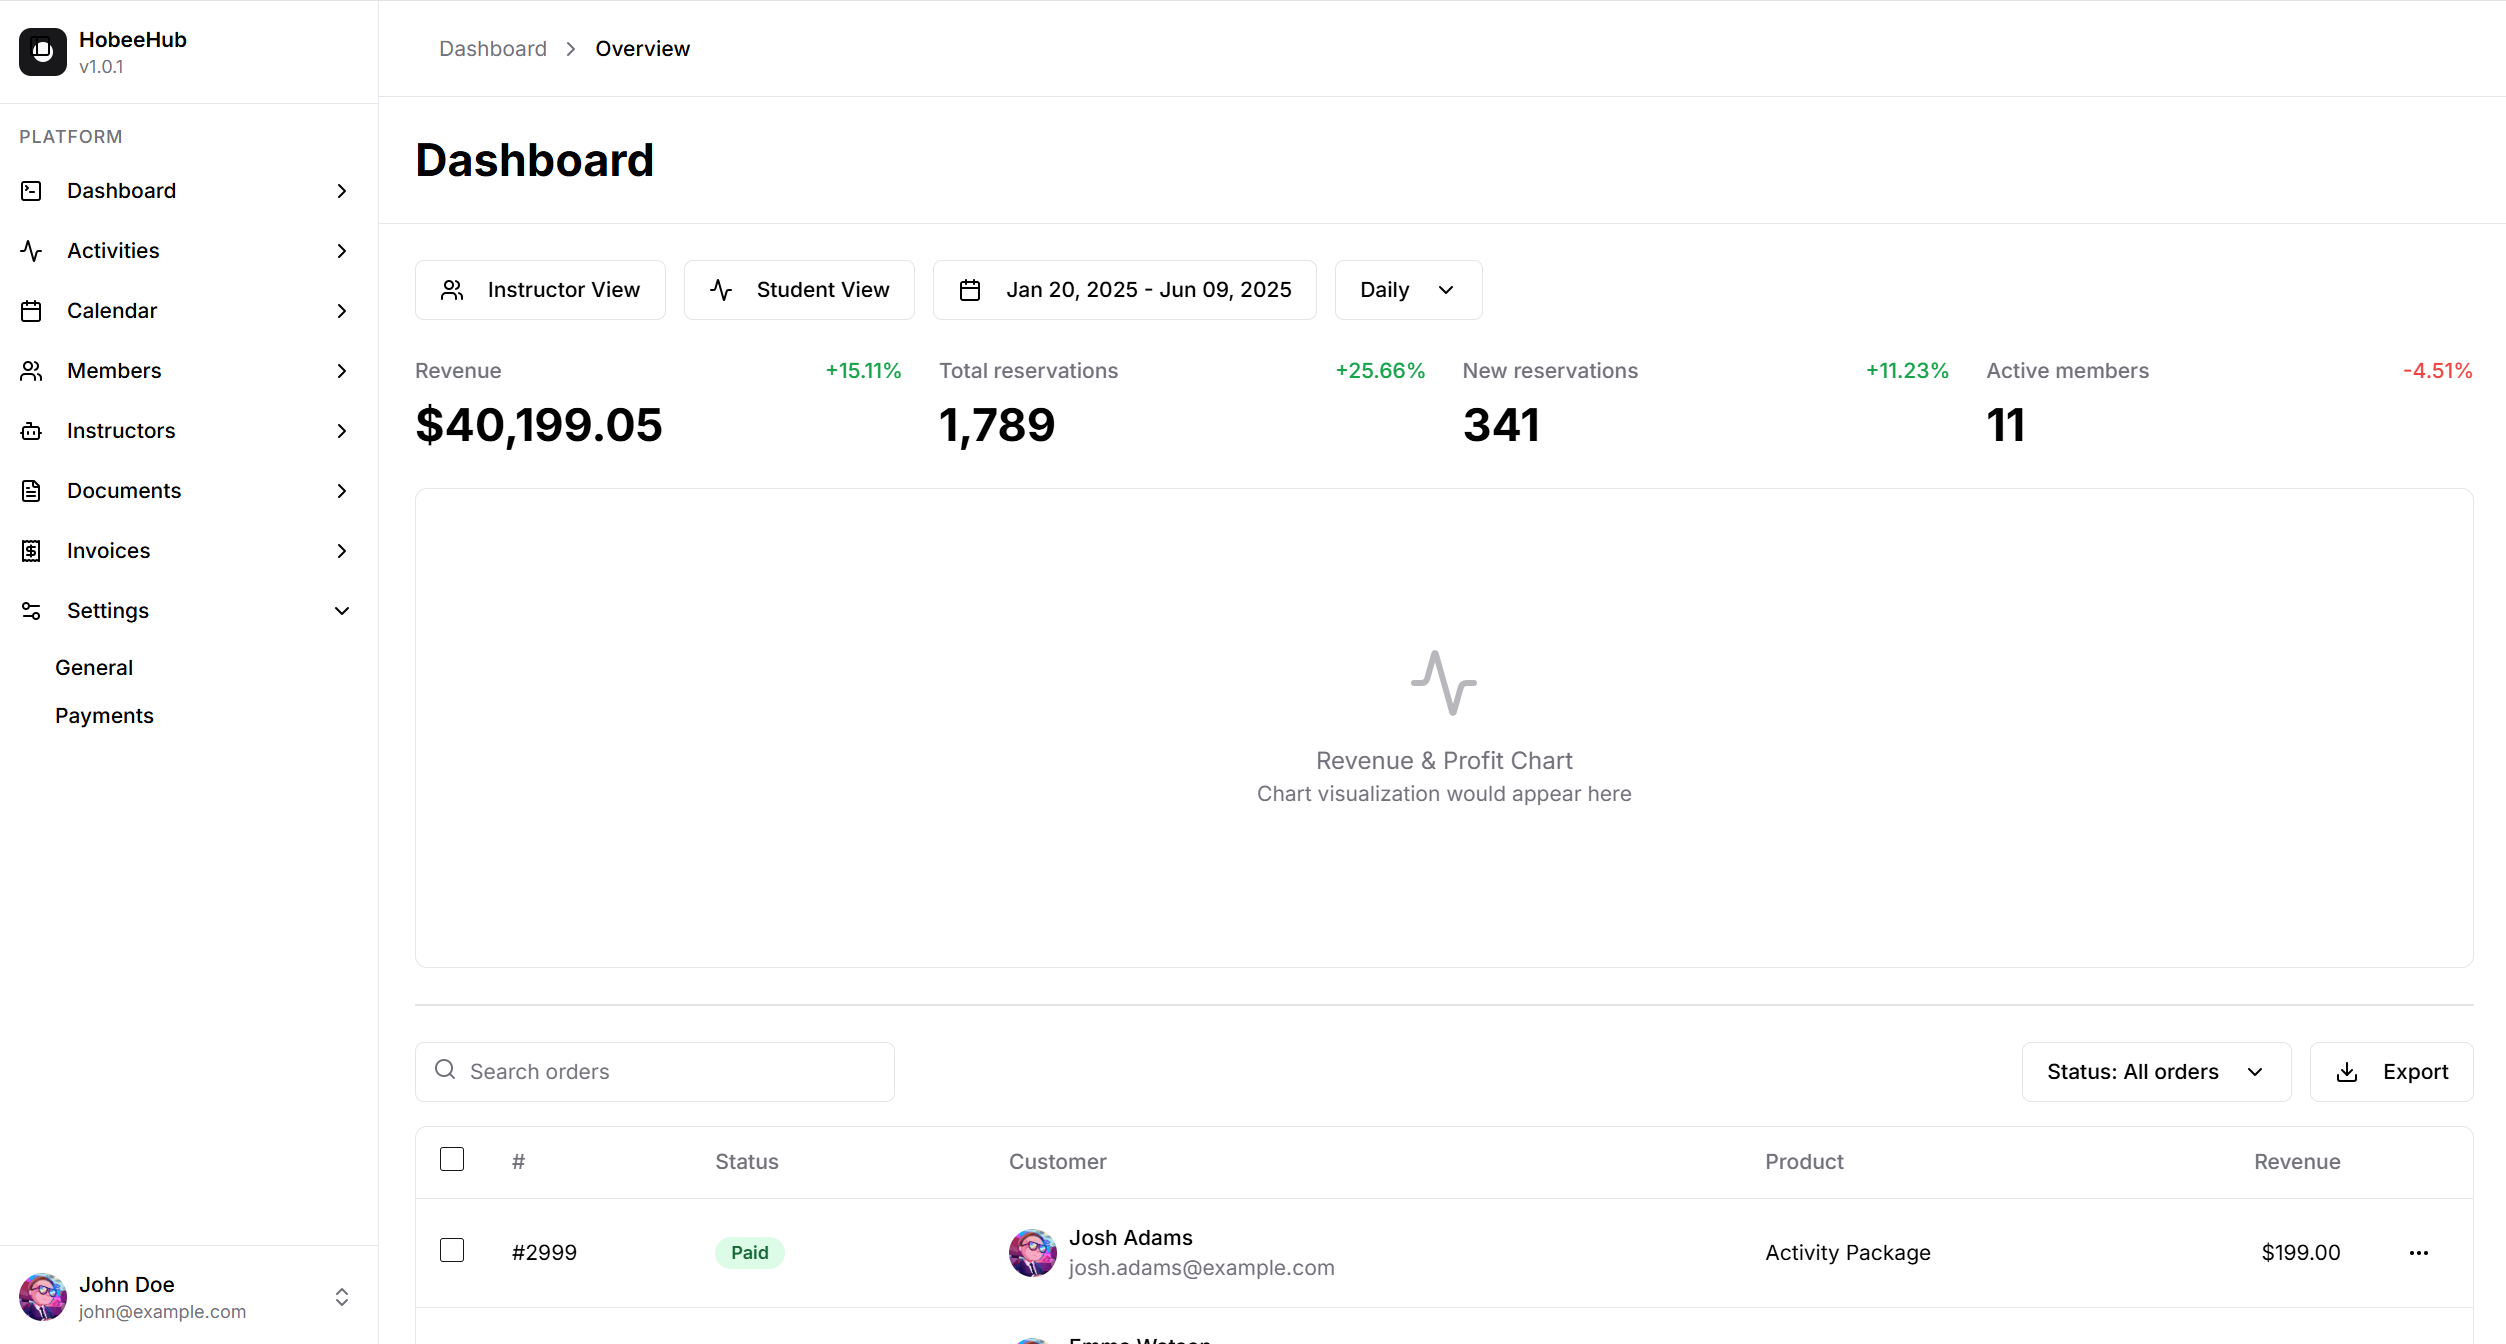Viewport: 2506px width, 1344px height.
Task: Click the Settings sliders icon
Action: tap(32, 611)
